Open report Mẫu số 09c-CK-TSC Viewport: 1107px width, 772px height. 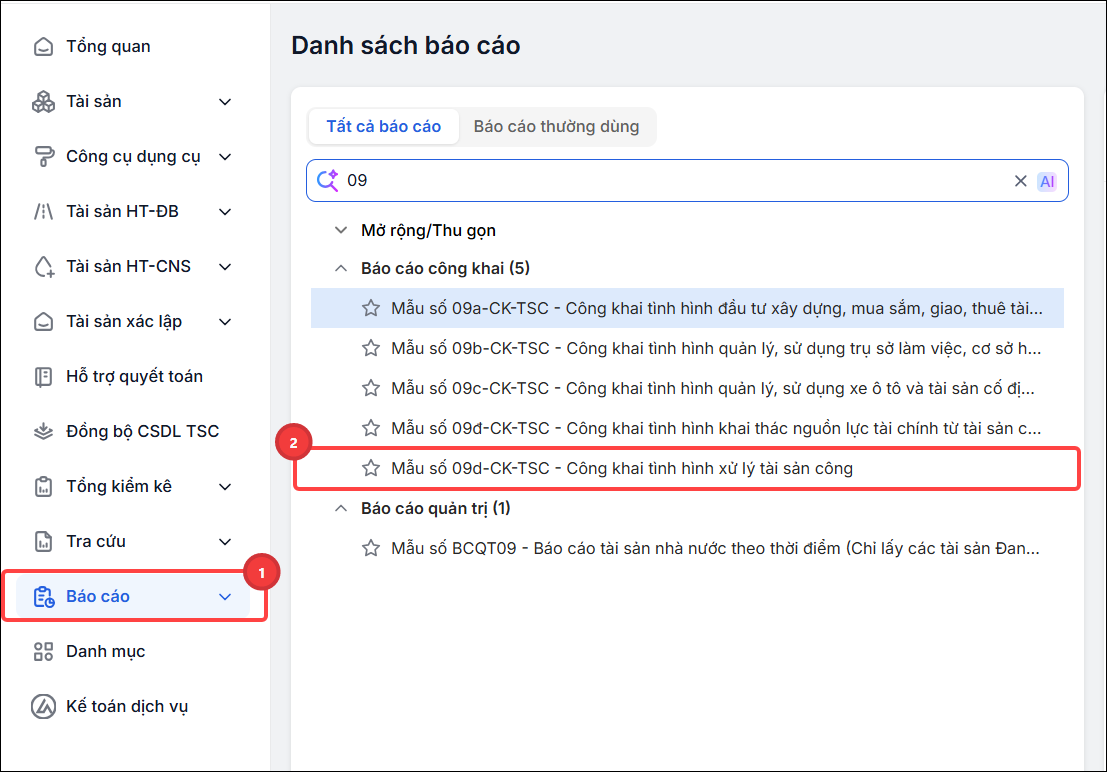687,388
